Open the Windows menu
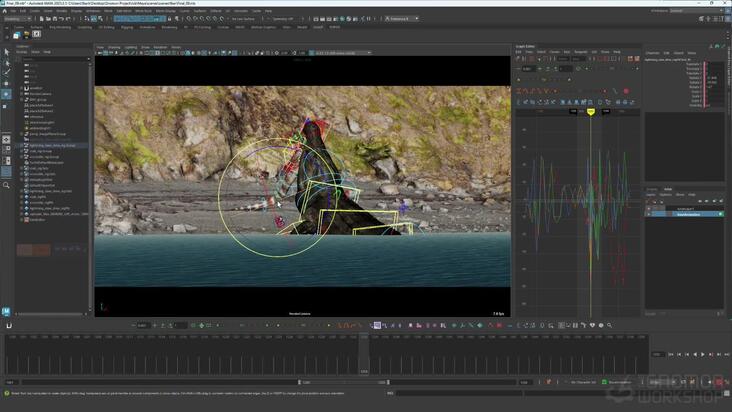The width and height of the screenshot is (732, 412). pyautogui.click(x=93, y=11)
